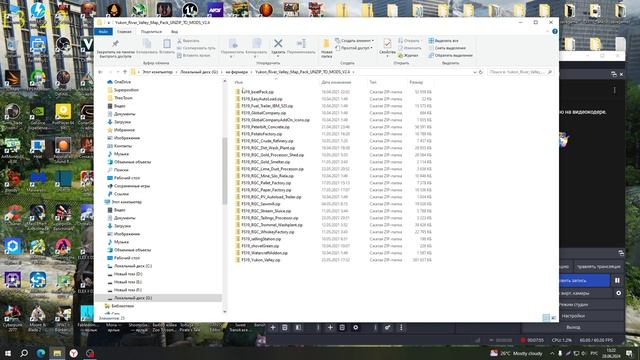Create a folder with Новая папка
This screenshot has width=640, height=360.
[326, 48]
